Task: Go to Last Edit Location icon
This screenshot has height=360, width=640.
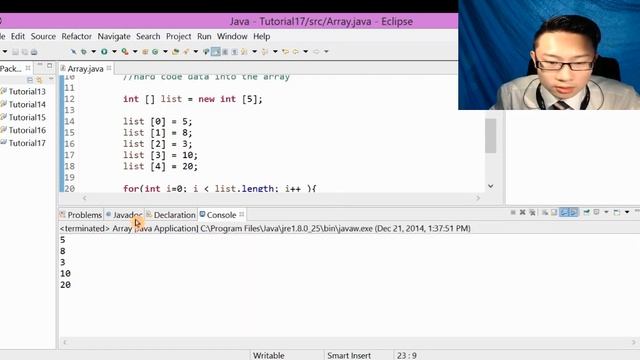Action: coord(285,52)
